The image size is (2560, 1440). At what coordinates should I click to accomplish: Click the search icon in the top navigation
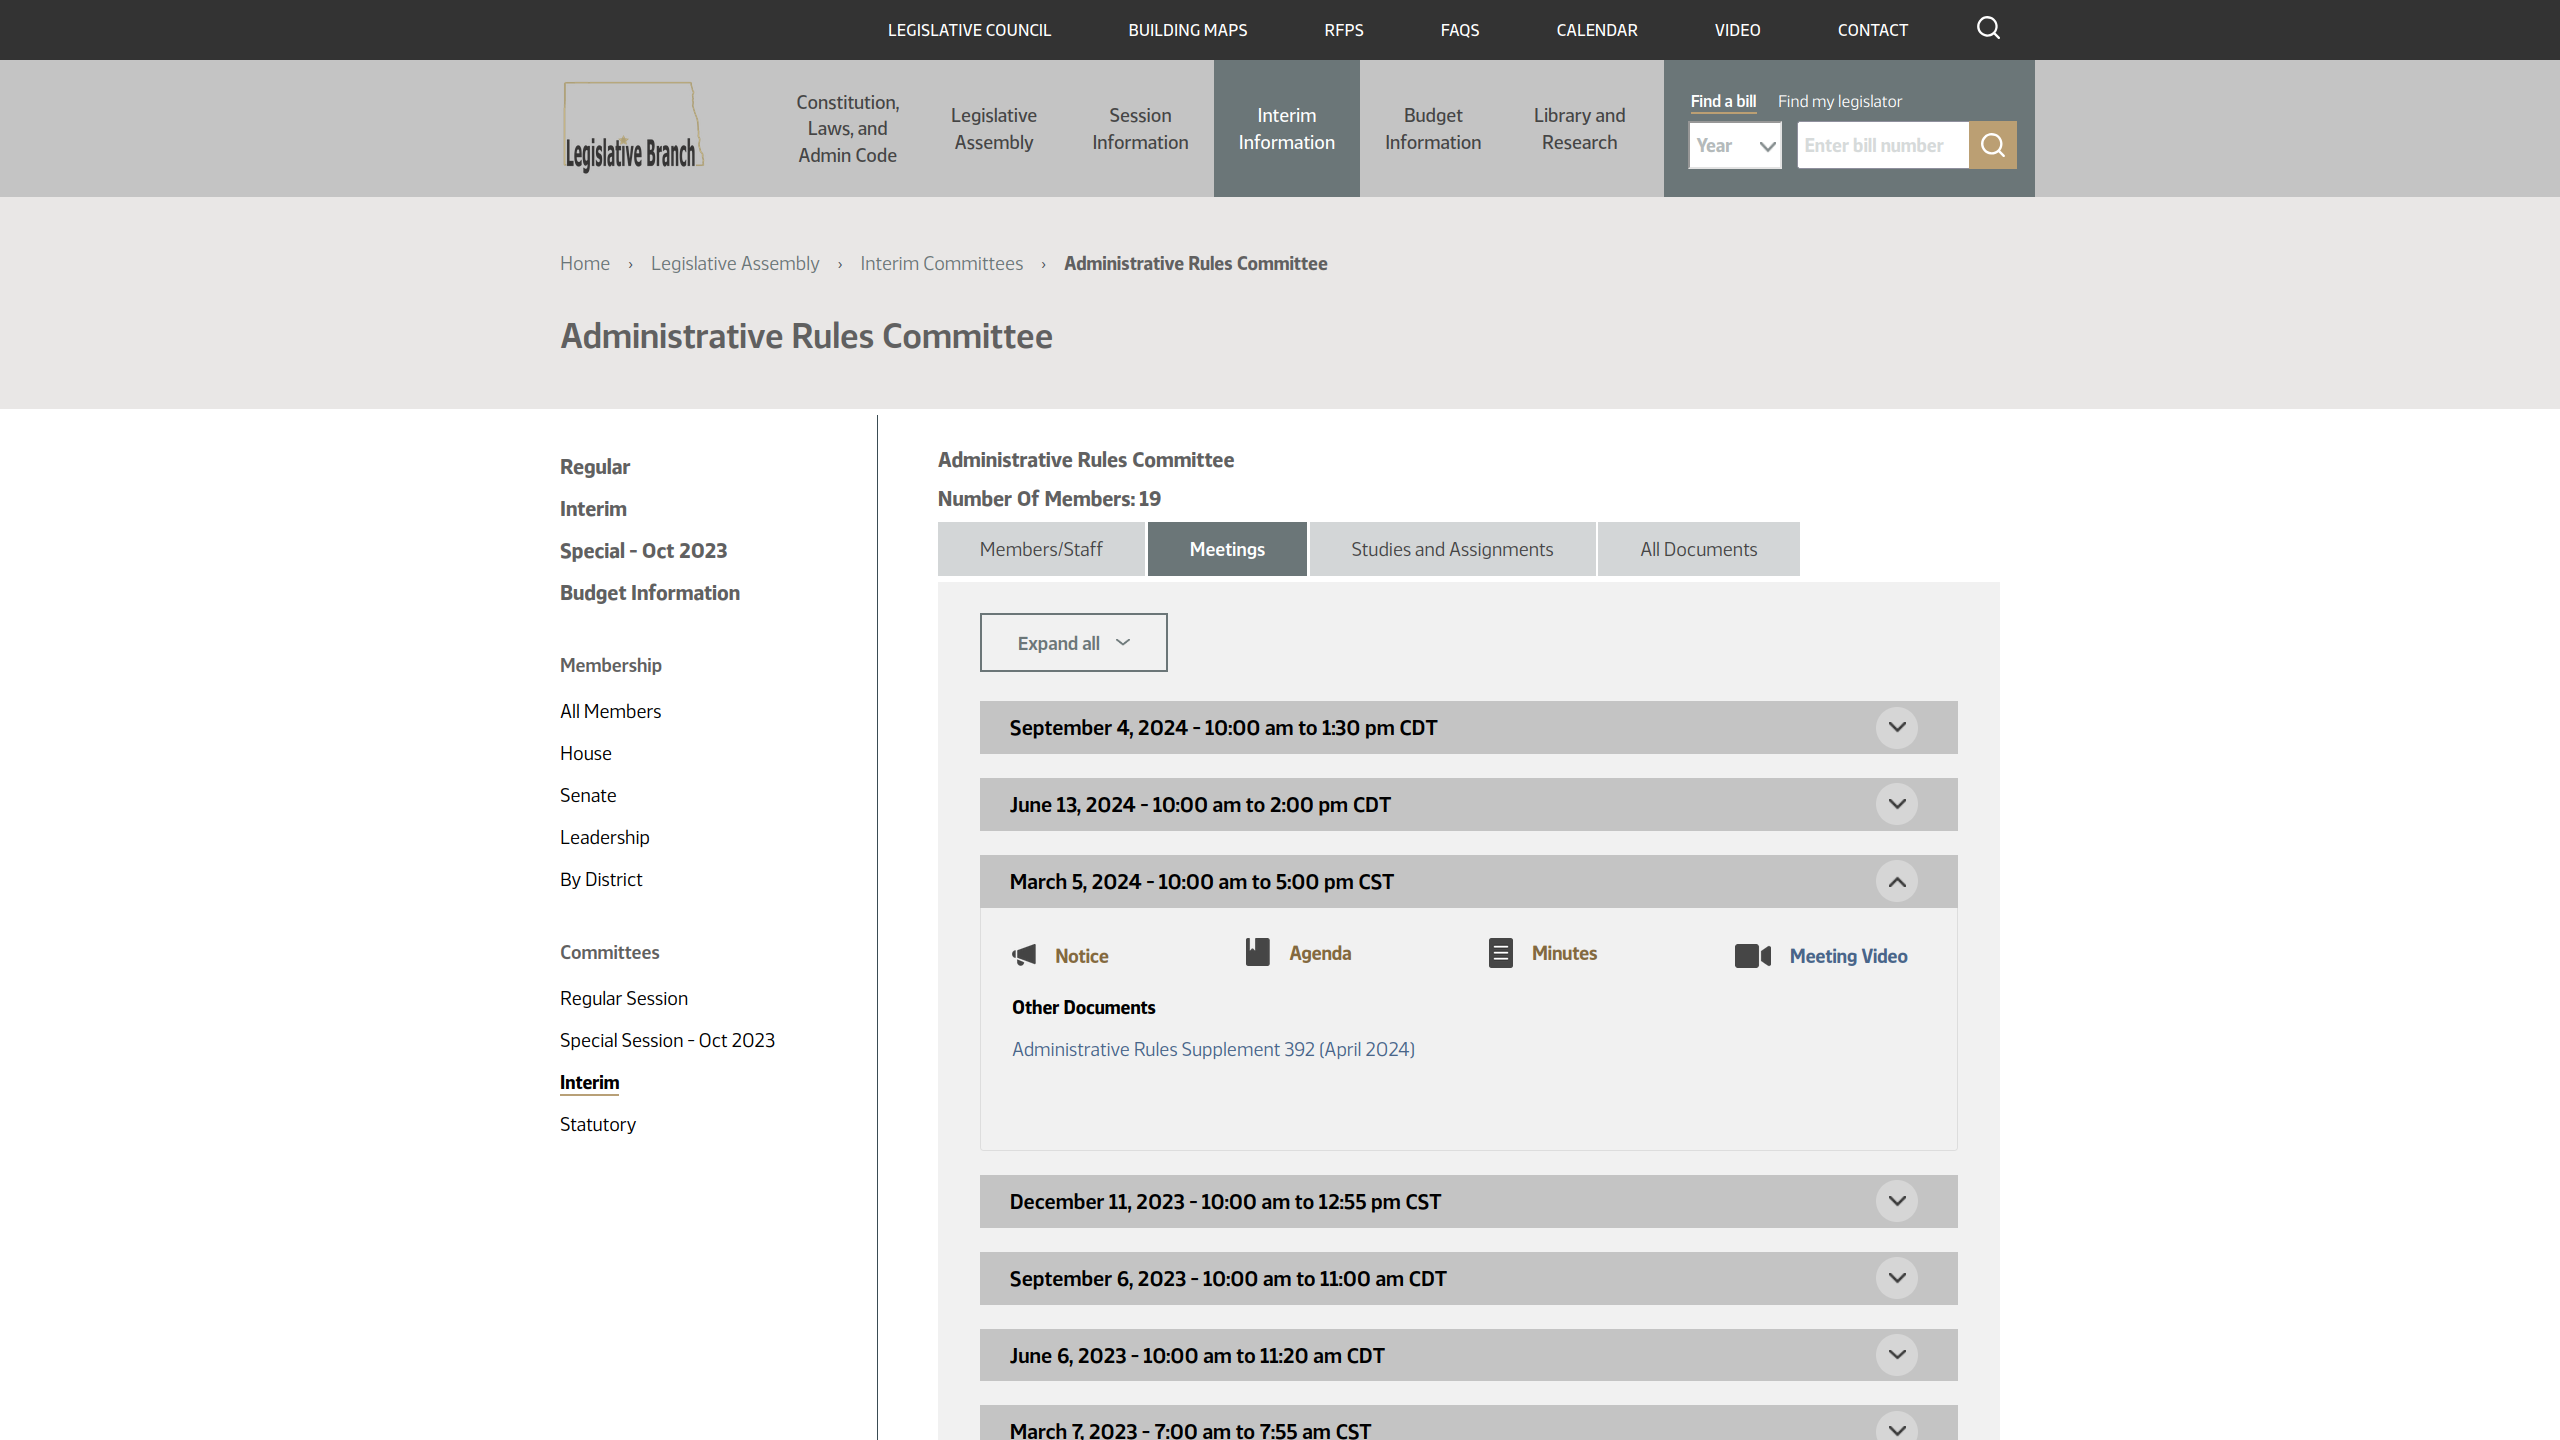pyautogui.click(x=1989, y=28)
